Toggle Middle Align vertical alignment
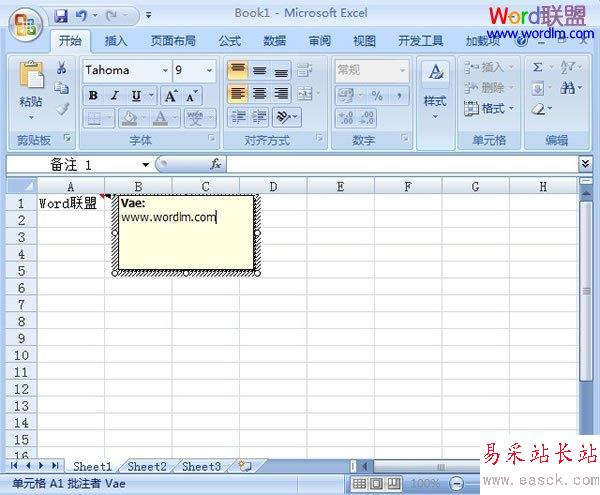 (x=259, y=70)
